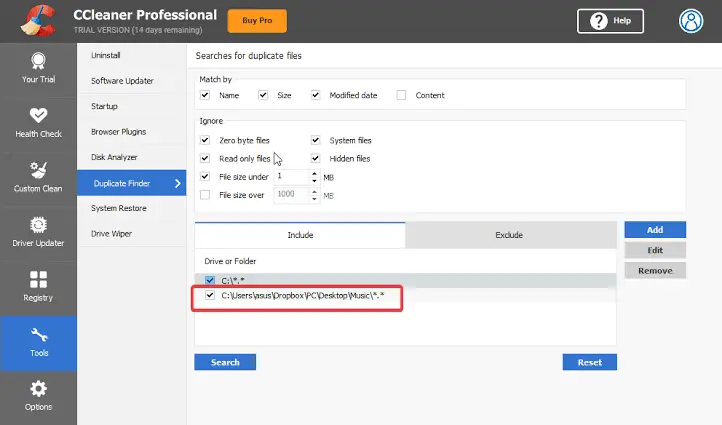Switch to the Exclude tab
This screenshot has height=425, width=722.
(x=511, y=235)
